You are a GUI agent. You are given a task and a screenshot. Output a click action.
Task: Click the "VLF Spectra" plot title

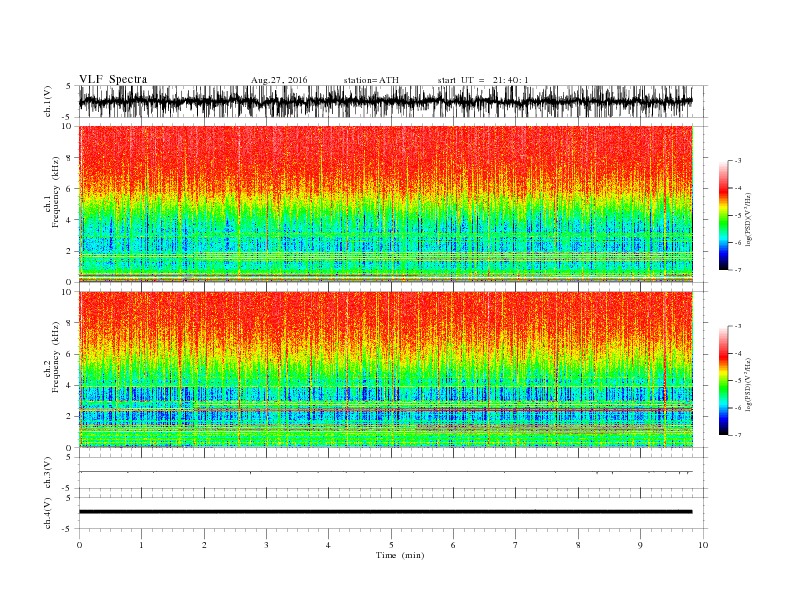(113, 79)
